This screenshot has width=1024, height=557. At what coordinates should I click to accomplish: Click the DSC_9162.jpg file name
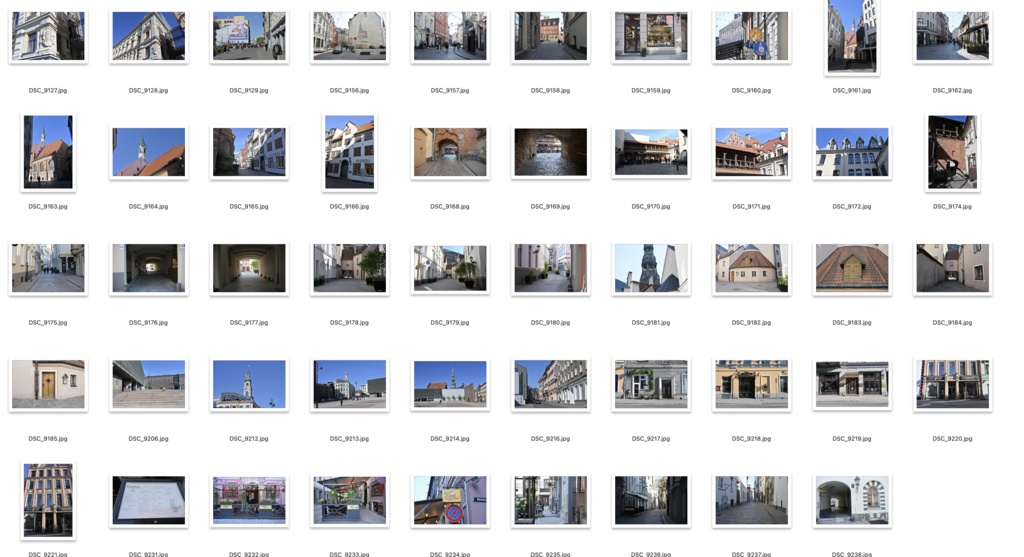952,91
